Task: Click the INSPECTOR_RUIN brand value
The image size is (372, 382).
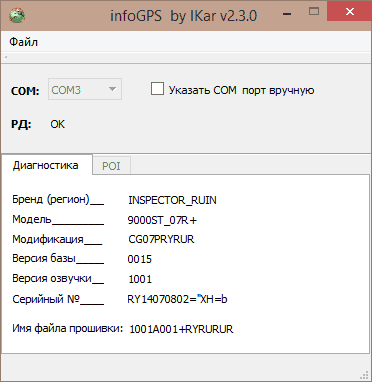Action: (172, 200)
